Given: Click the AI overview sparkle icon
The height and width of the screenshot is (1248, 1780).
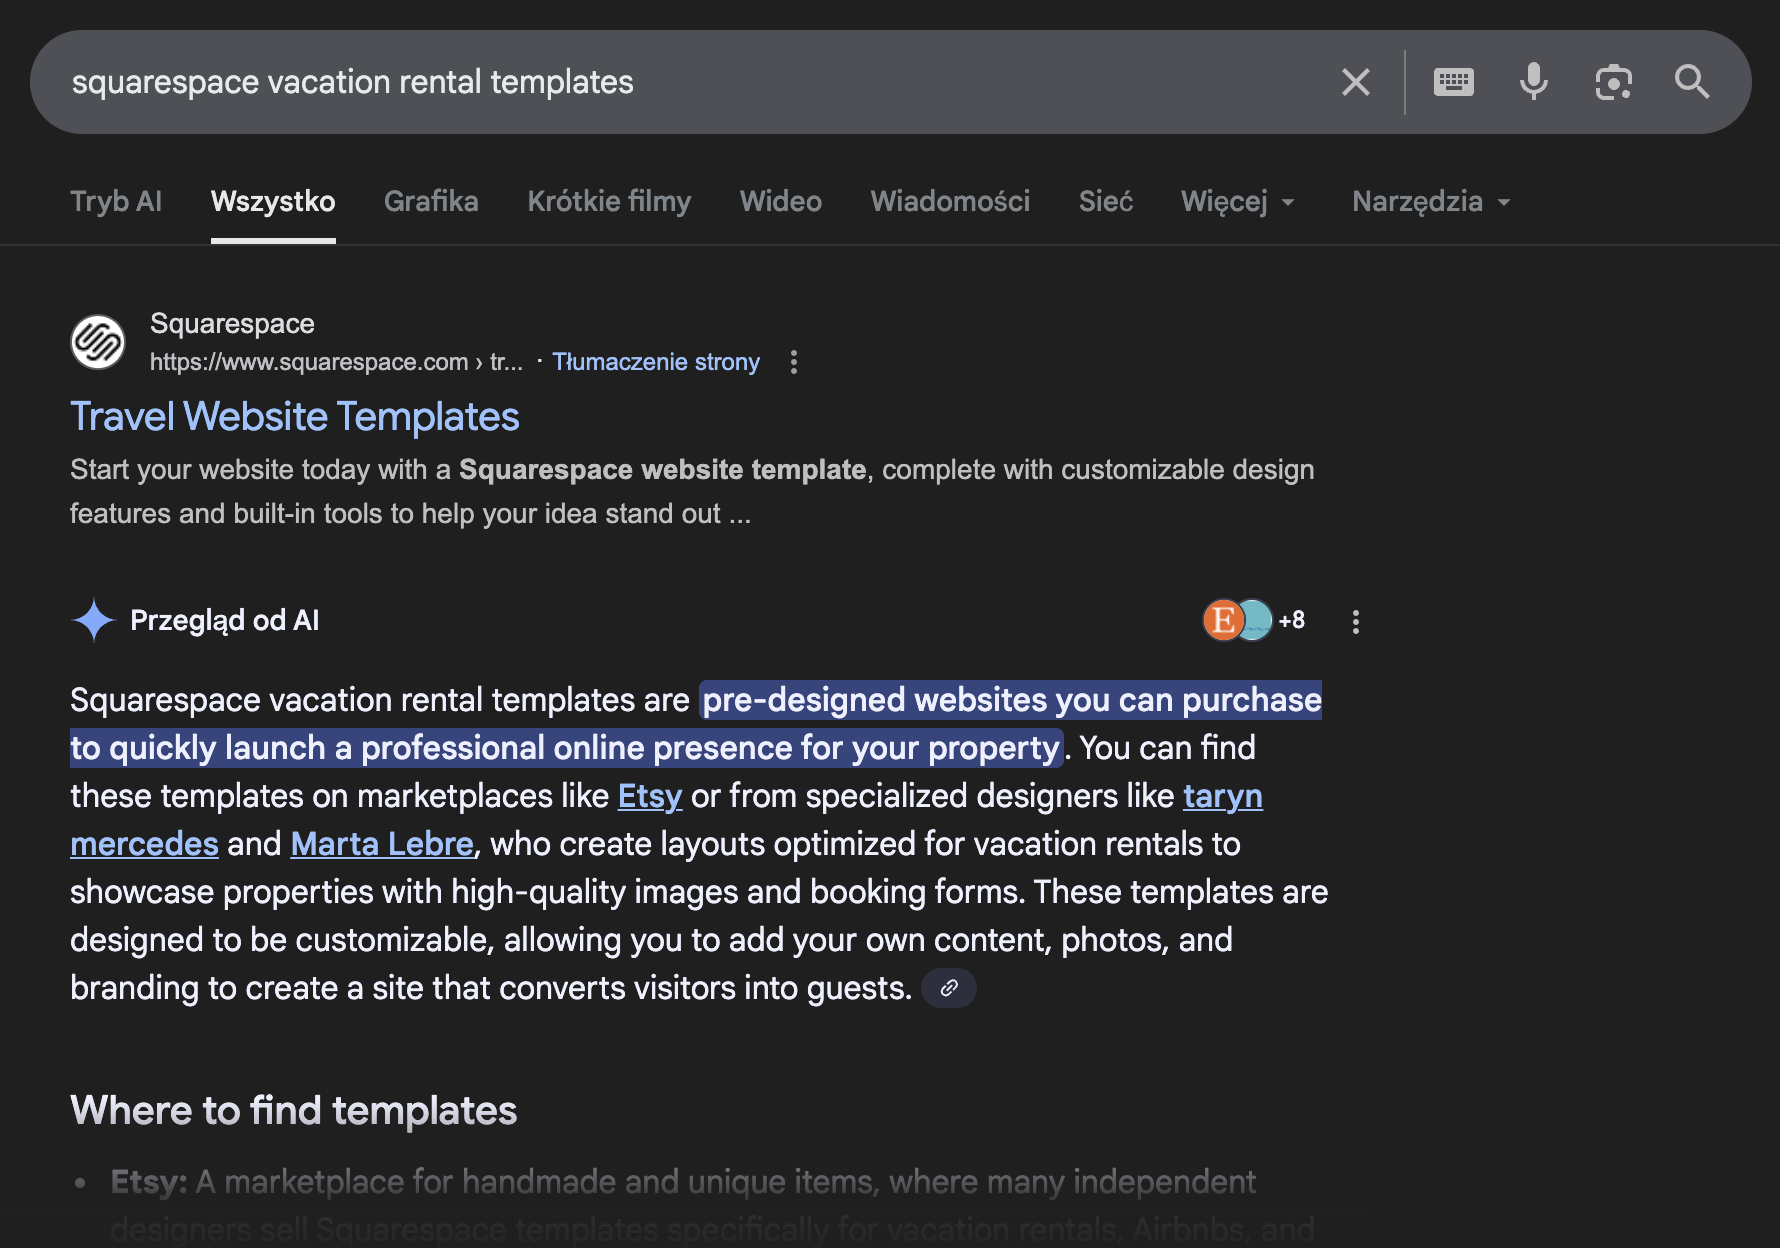Looking at the screenshot, I should [x=94, y=620].
